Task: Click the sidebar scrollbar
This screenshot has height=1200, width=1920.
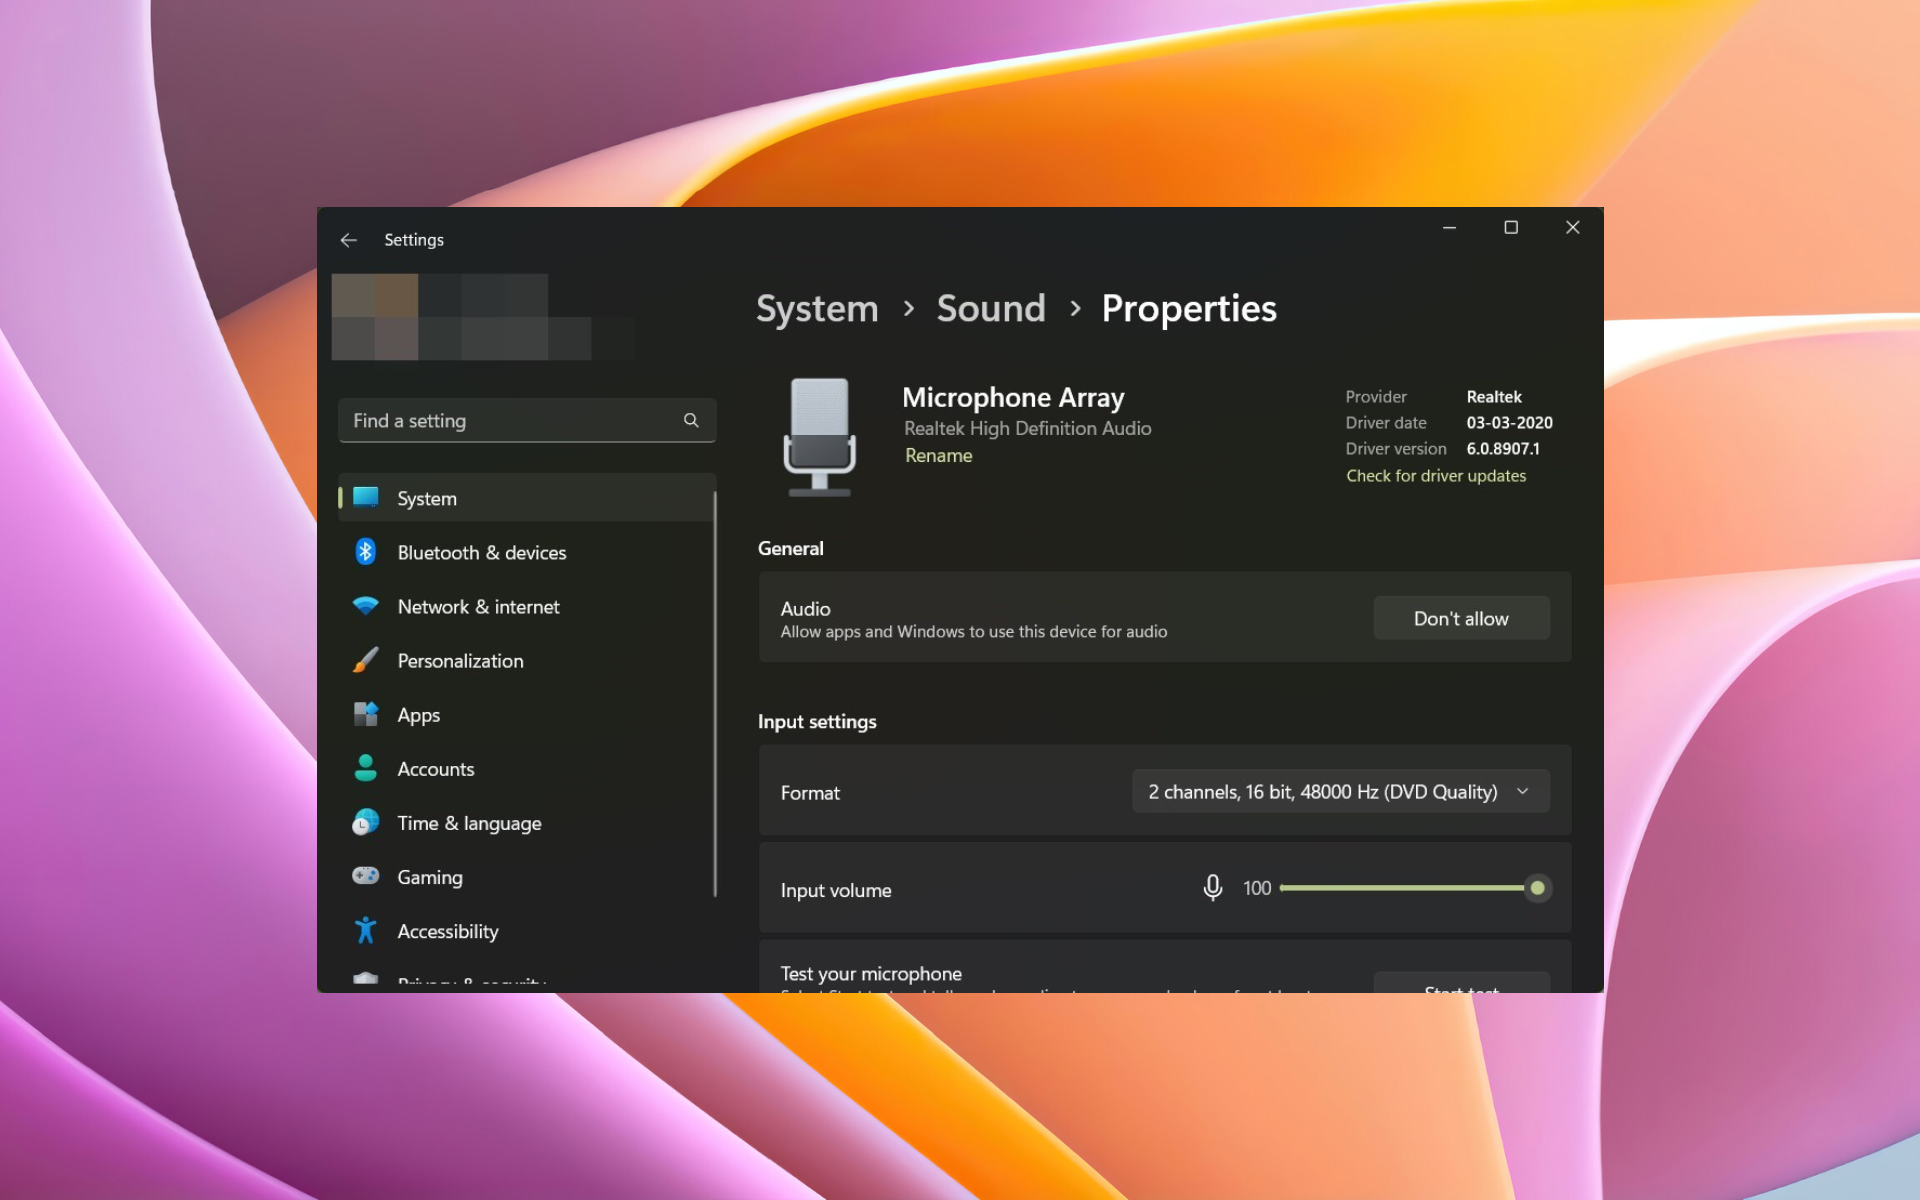Action: pos(715,693)
